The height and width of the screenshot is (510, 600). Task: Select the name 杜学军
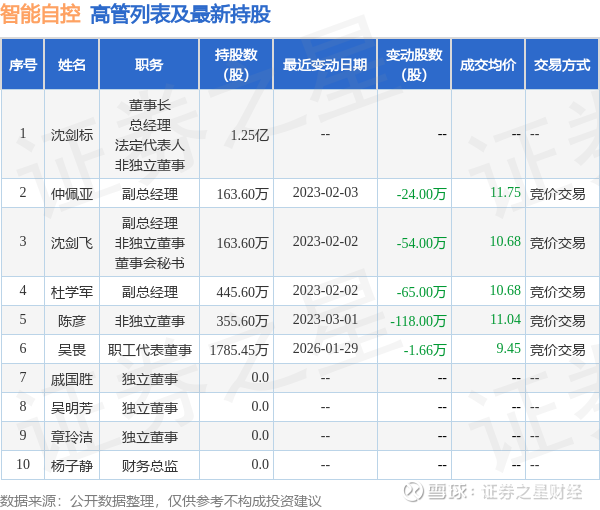72,292
